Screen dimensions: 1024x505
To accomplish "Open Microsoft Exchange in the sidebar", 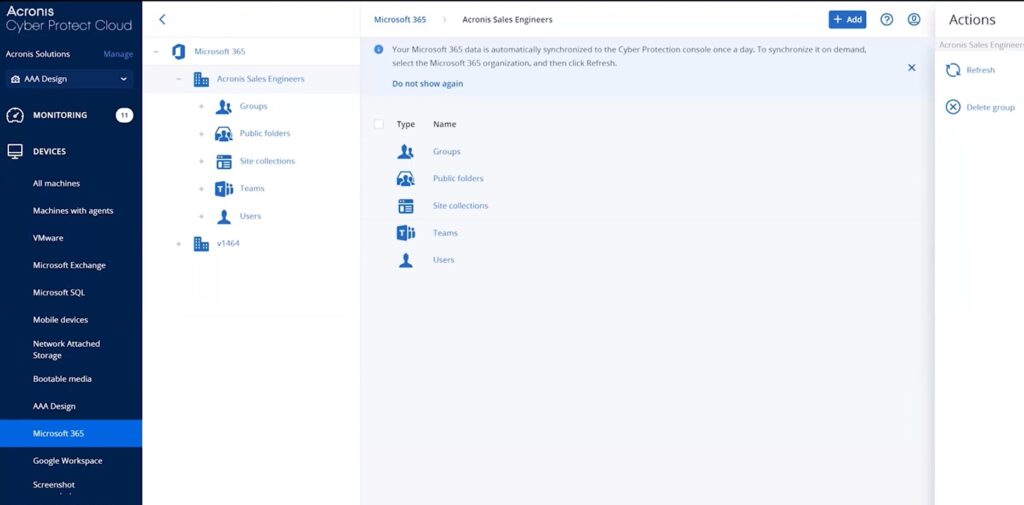I will coord(69,266).
